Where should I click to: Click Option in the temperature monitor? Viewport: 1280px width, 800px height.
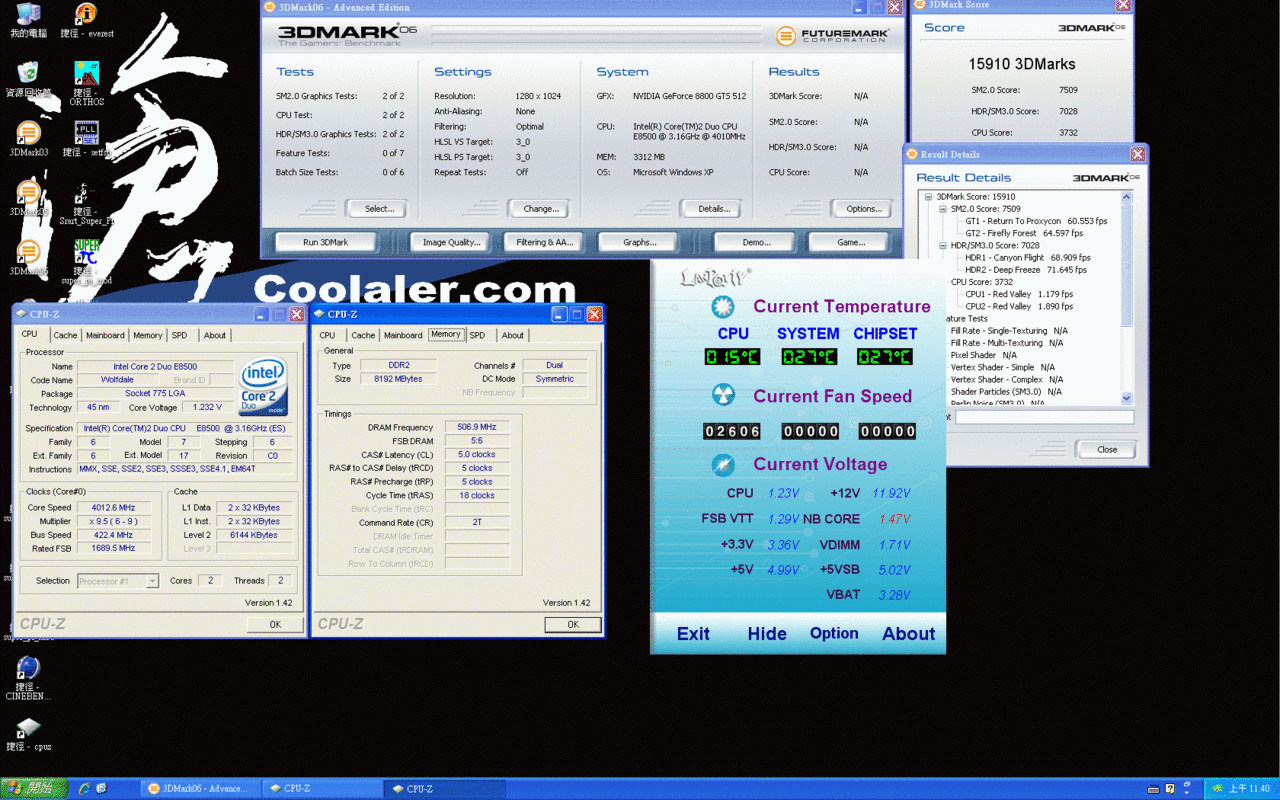point(834,633)
